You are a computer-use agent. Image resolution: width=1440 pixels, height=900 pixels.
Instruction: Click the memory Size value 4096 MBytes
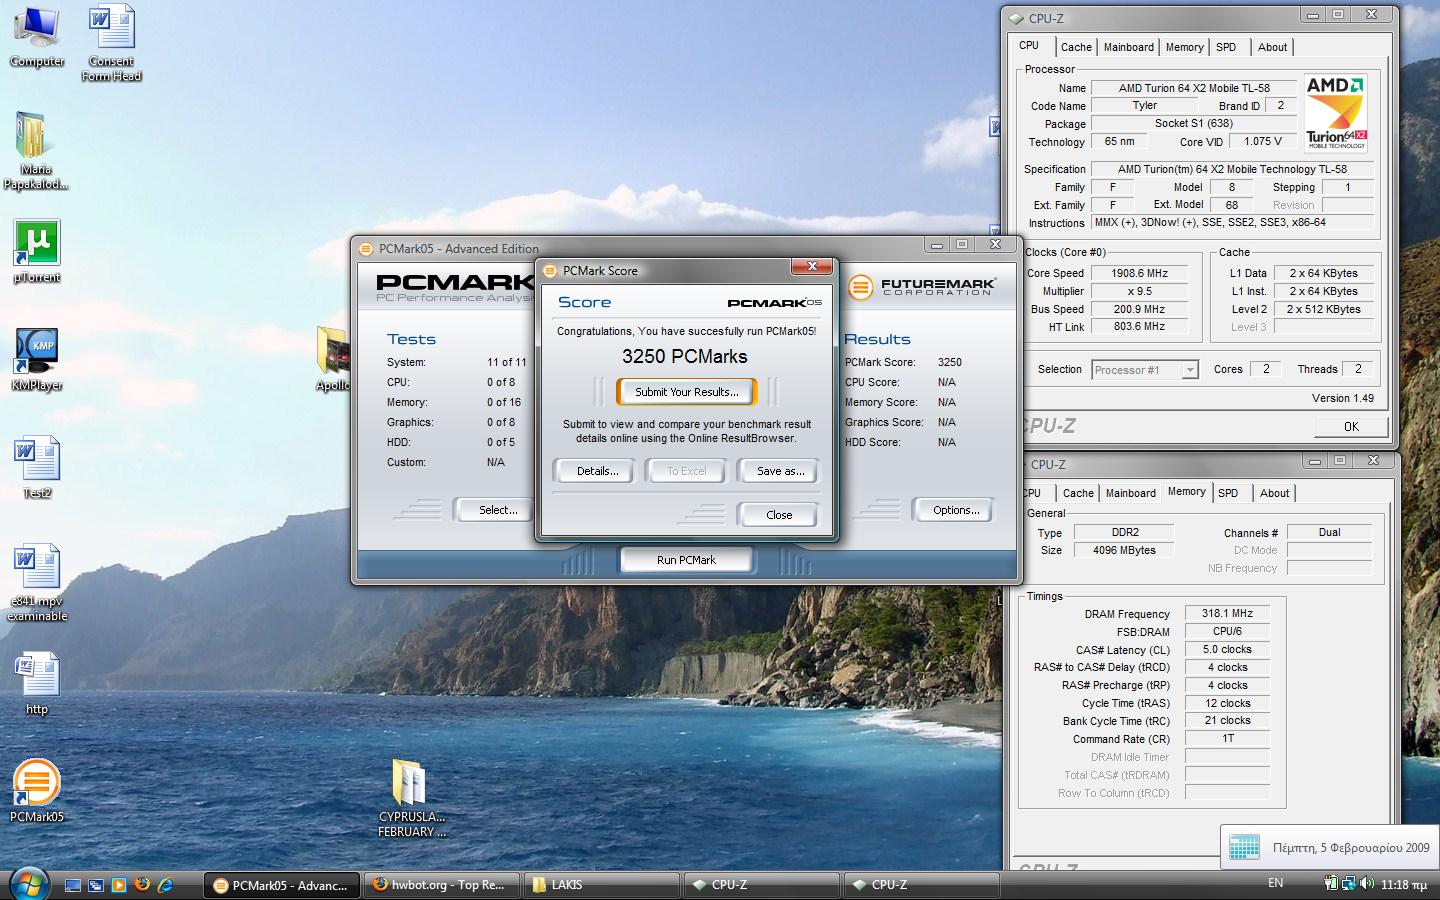pyautogui.click(x=1124, y=550)
